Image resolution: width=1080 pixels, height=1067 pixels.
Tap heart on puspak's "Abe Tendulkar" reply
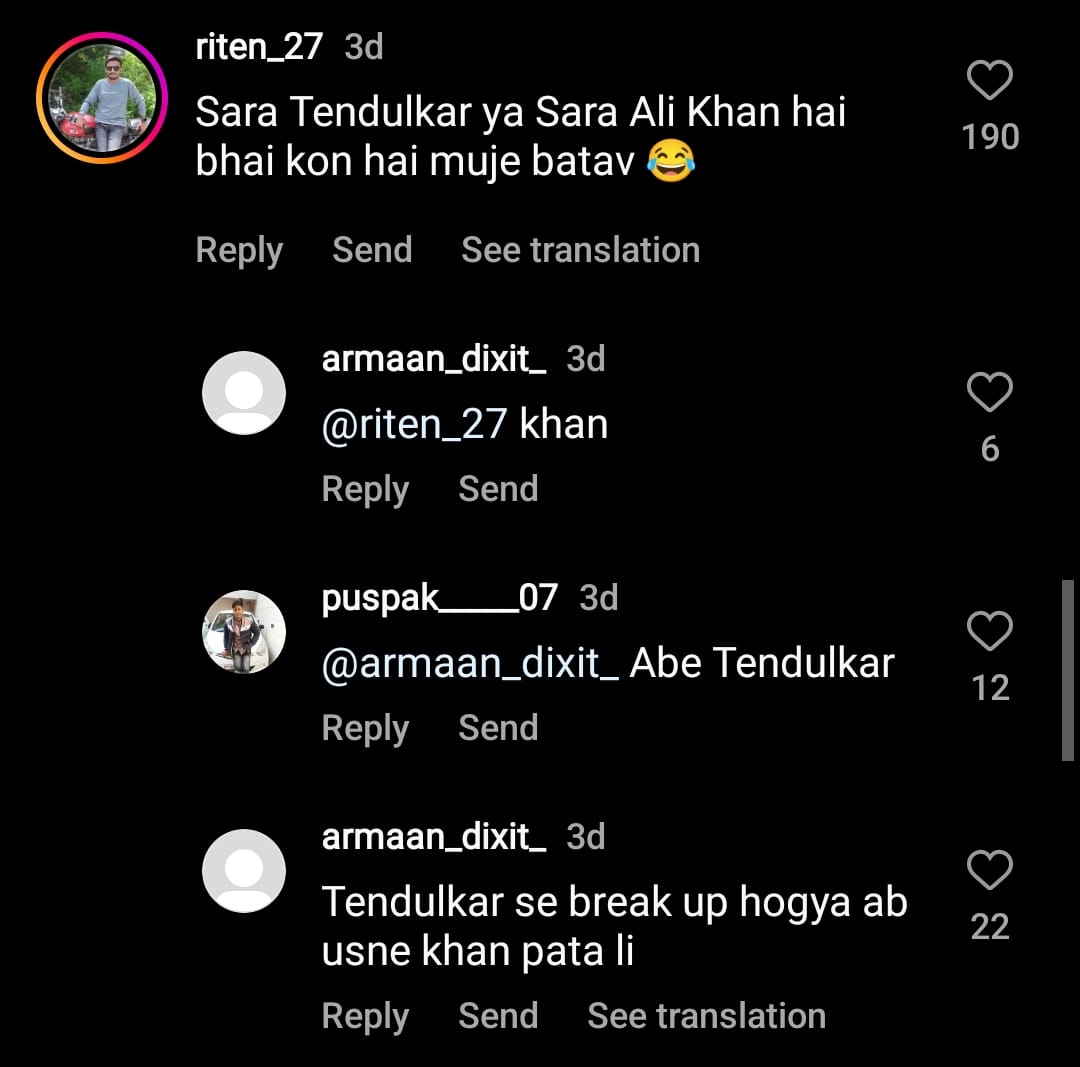coord(990,631)
